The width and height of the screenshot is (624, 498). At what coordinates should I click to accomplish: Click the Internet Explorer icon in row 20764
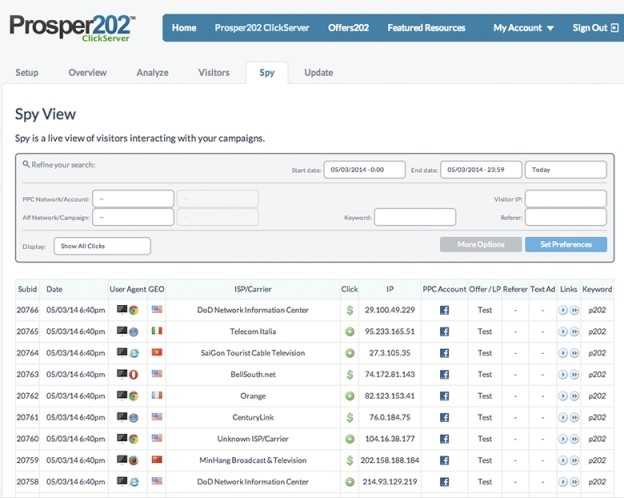(x=133, y=353)
